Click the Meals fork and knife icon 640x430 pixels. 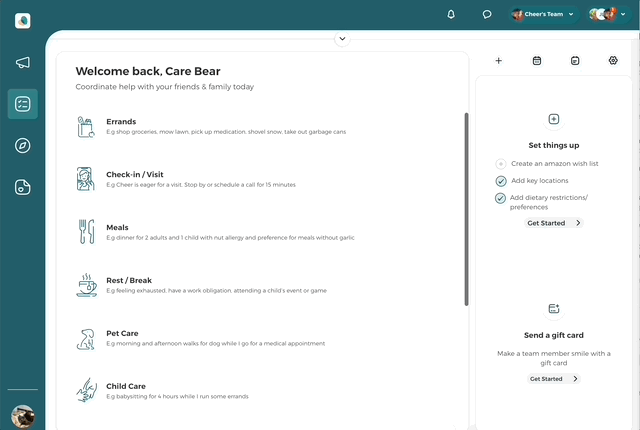click(x=86, y=231)
